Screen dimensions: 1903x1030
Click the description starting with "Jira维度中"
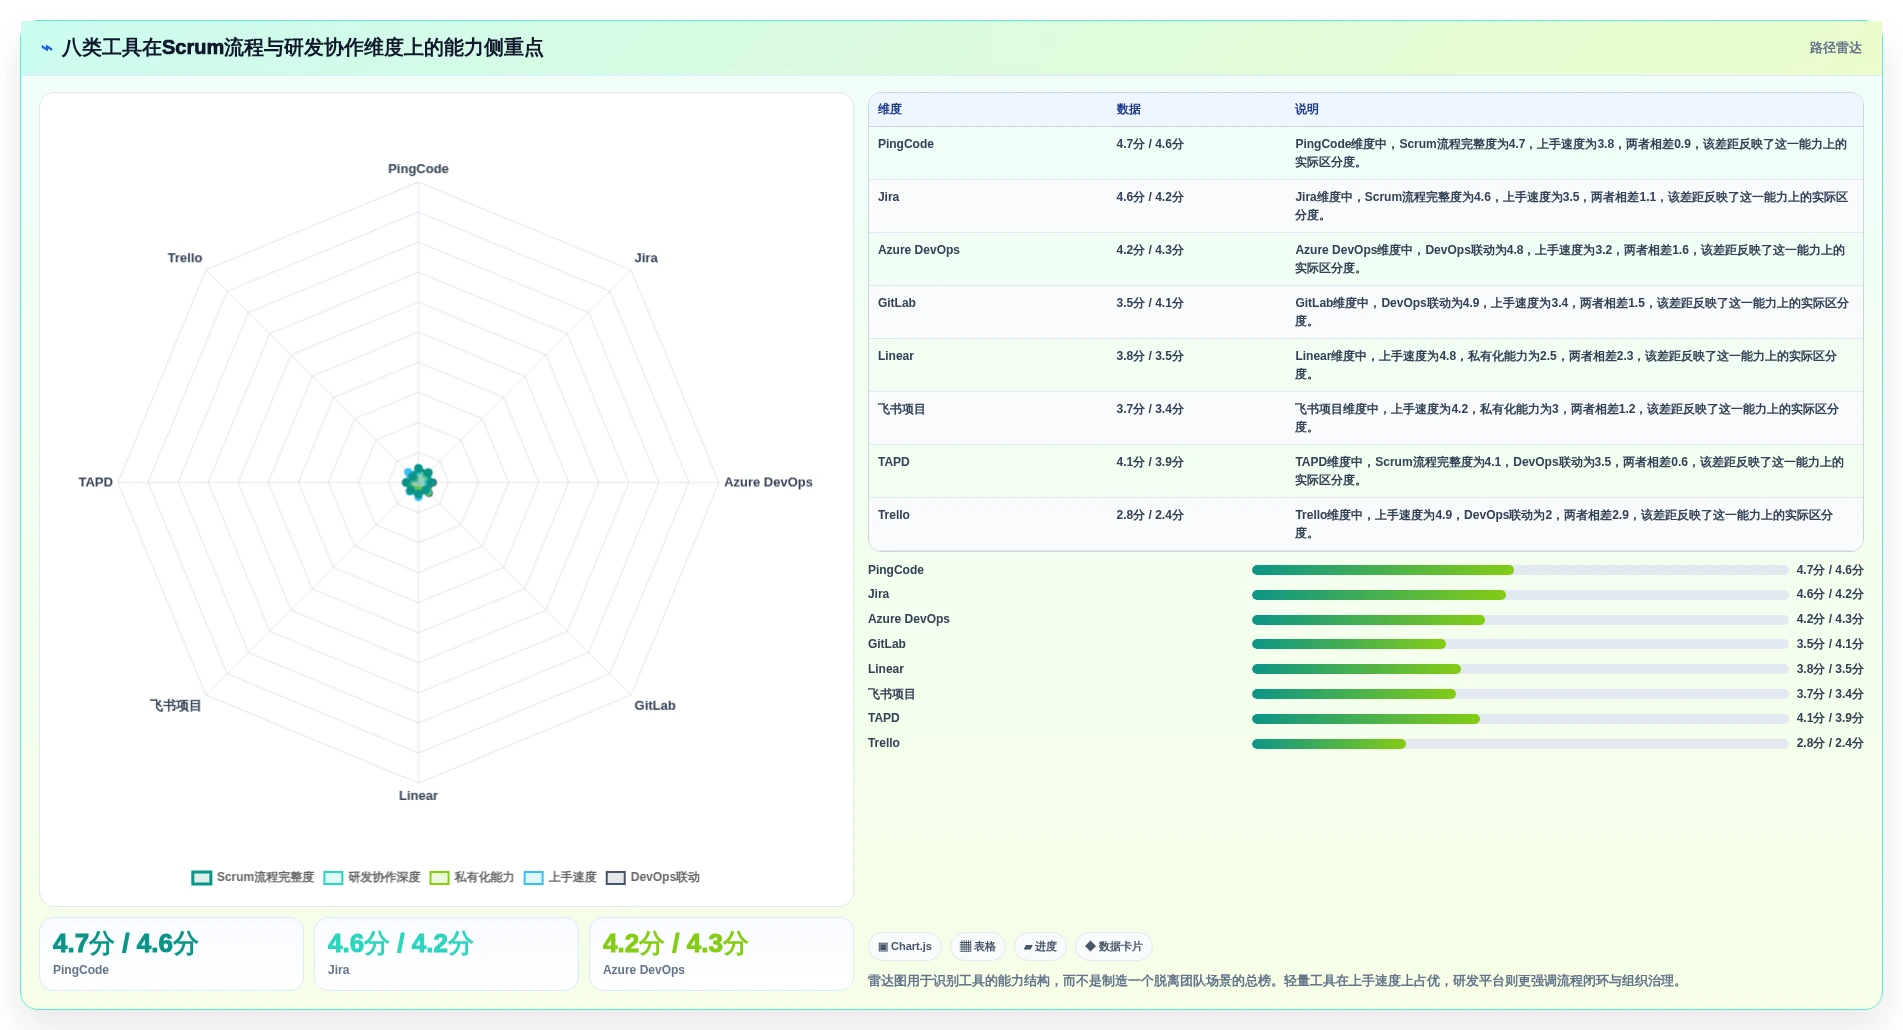click(x=1572, y=206)
